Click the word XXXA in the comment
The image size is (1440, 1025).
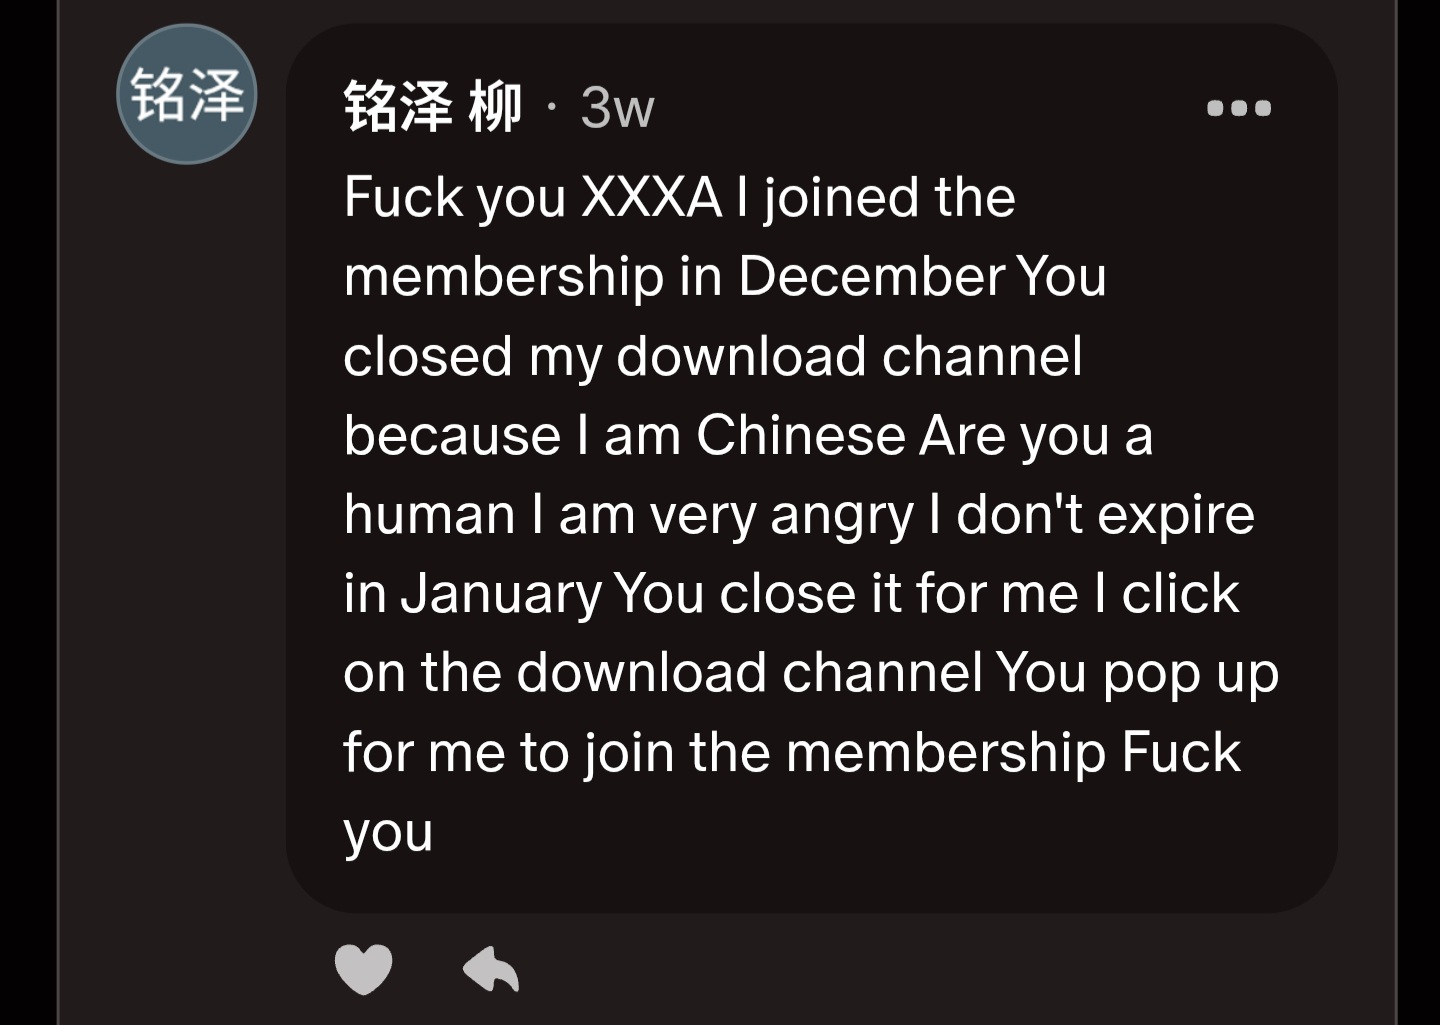[x=651, y=197]
